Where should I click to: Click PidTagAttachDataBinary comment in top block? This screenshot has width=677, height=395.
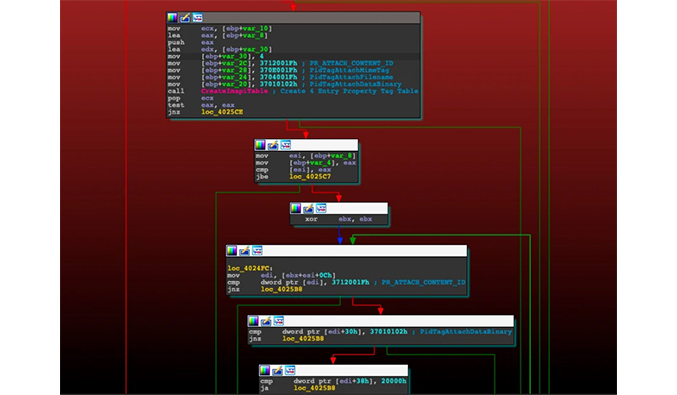(355, 84)
